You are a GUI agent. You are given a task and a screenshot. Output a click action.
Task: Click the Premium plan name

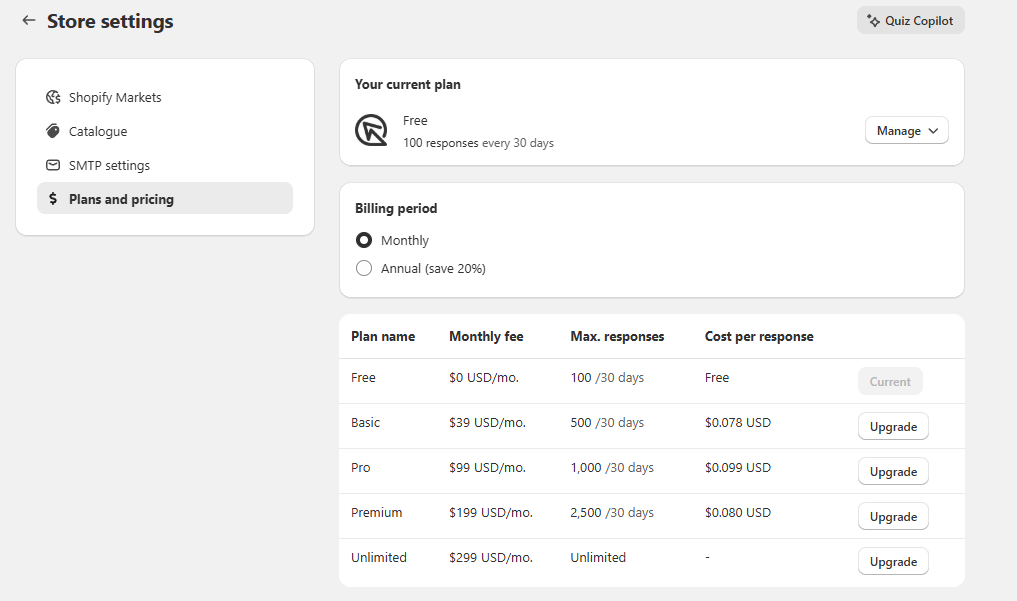coord(376,513)
